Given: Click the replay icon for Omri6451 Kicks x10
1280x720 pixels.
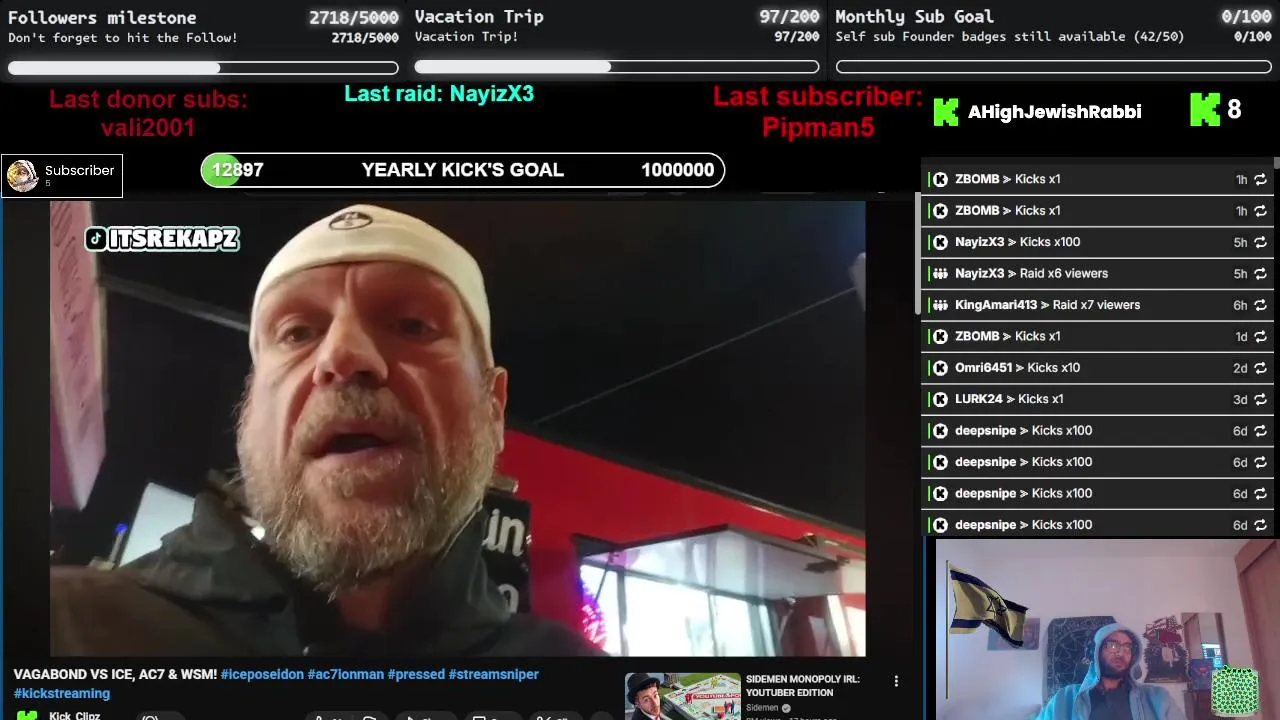Looking at the screenshot, I should point(1260,368).
